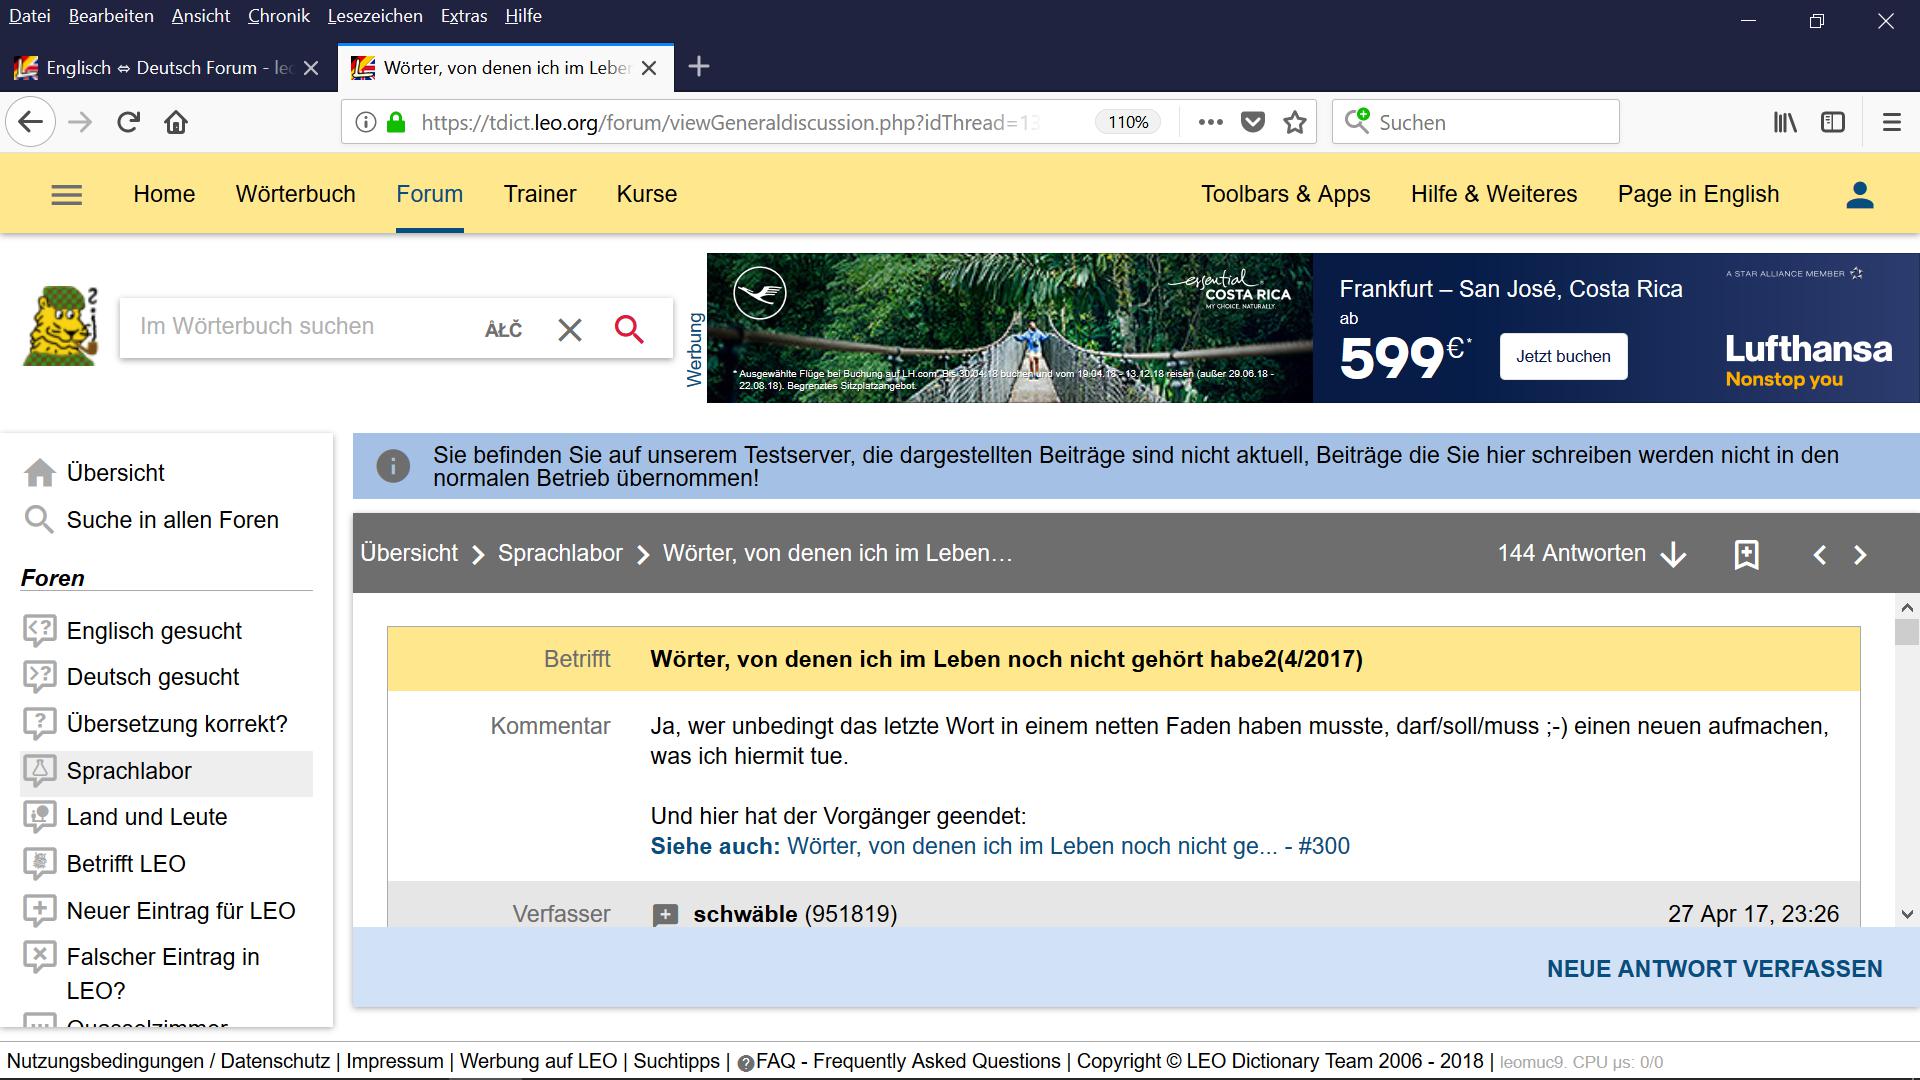The width and height of the screenshot is (1920, 1080).
Task: Open the Hilfe menu
Action: 523,16
